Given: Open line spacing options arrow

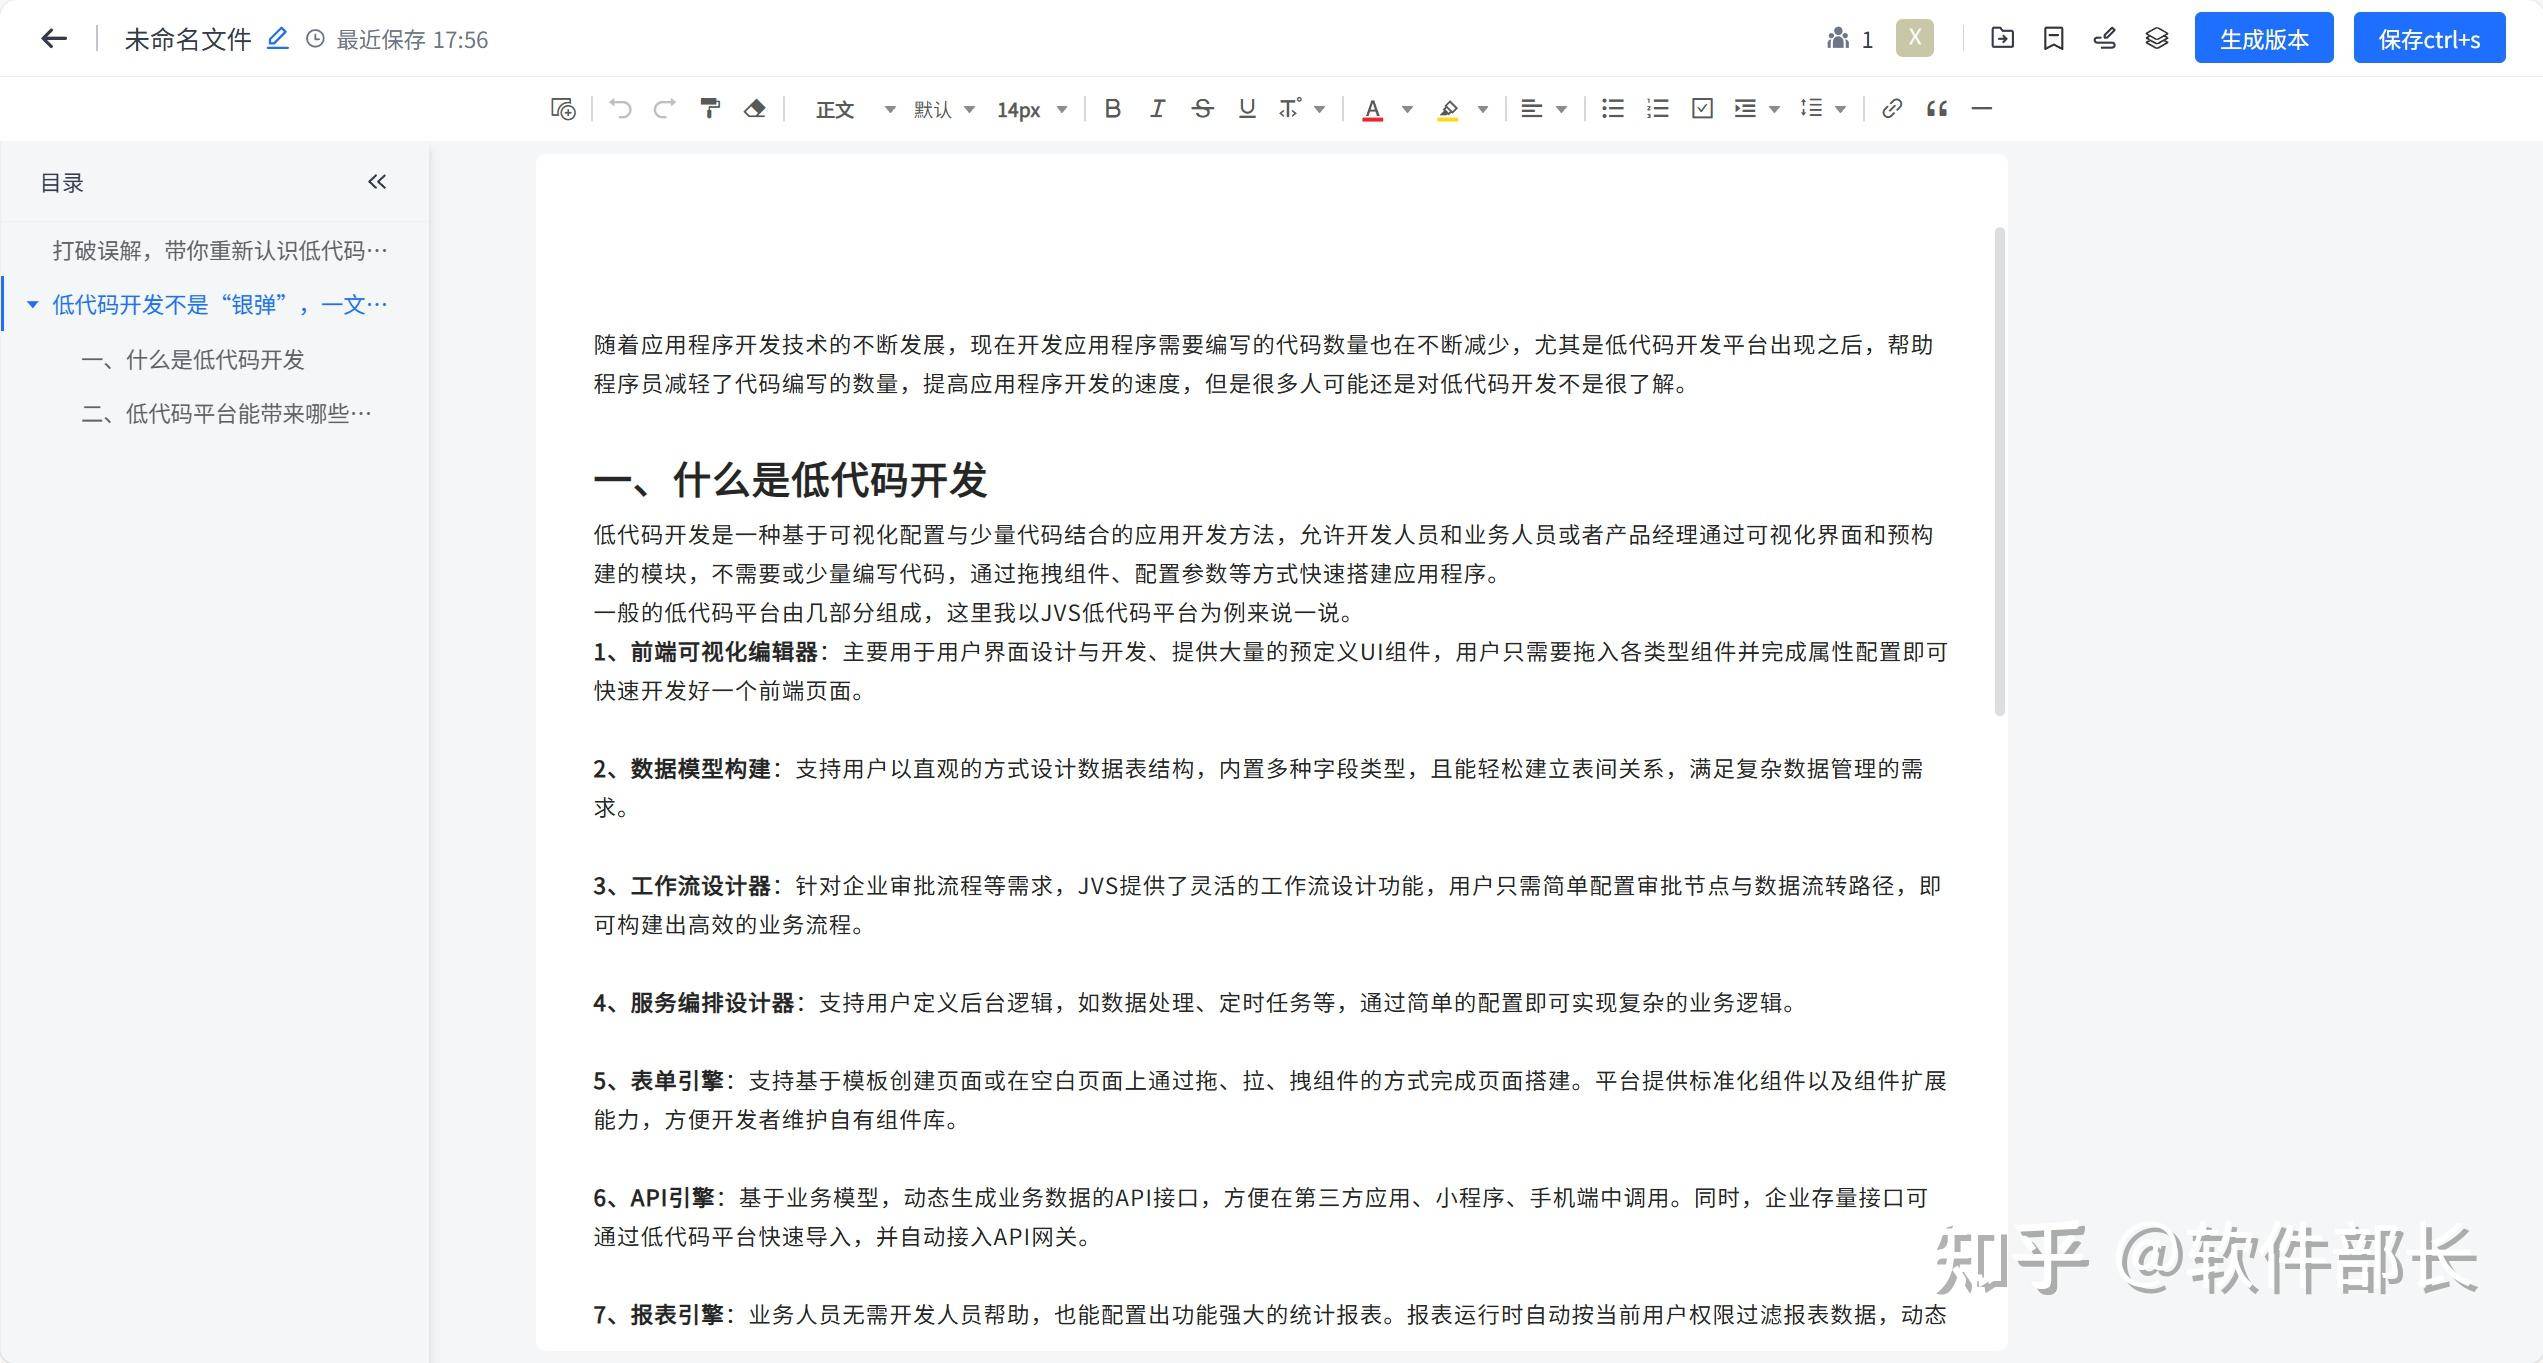Looking at the screenshot, I should (x=1841, y=109).
